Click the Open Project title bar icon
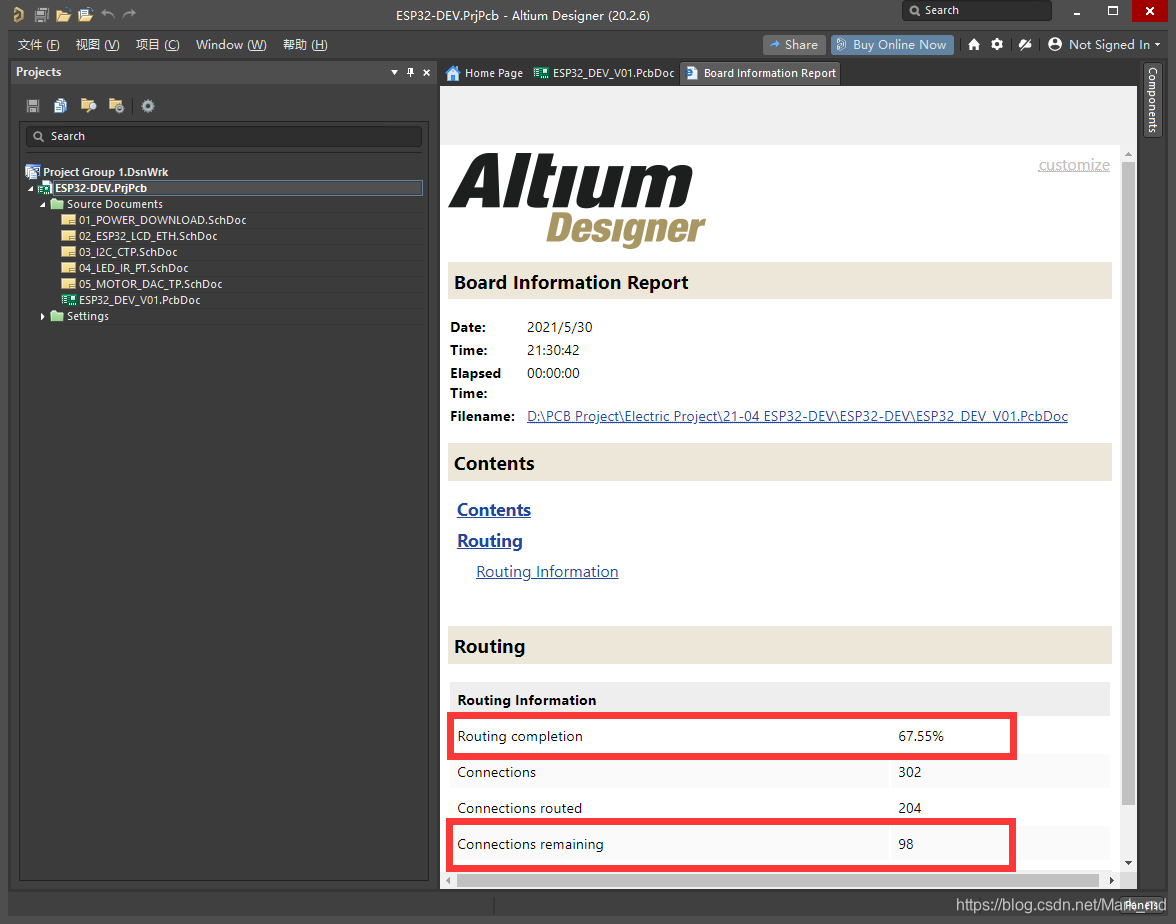Screen dimensions: 1176x924 [86, 14]
